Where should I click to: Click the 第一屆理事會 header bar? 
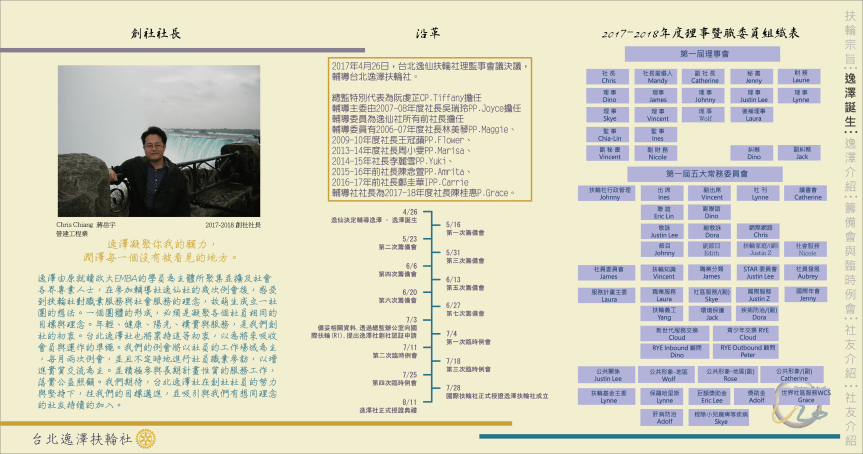tap(704, 52)
